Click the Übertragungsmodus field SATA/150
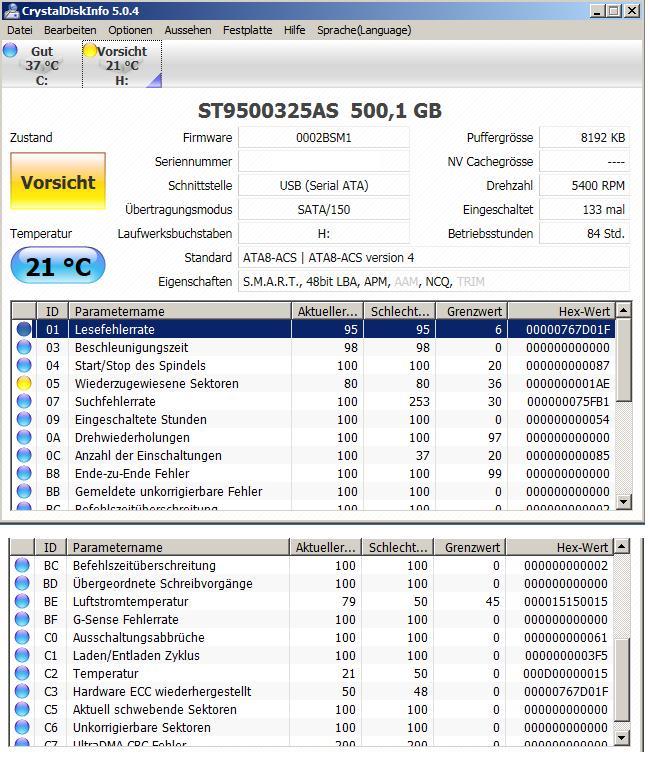The height and width of the screenshot is (767, 650). coord(324,209)
